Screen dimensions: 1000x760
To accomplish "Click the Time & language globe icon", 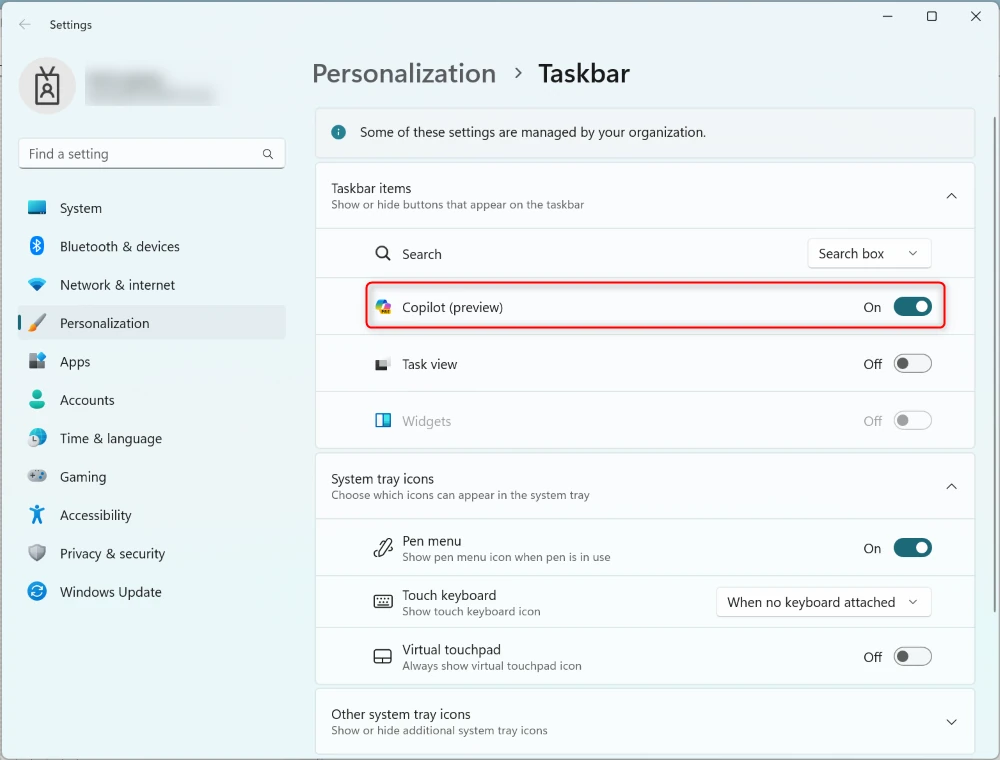I will (x=37, y=438).
